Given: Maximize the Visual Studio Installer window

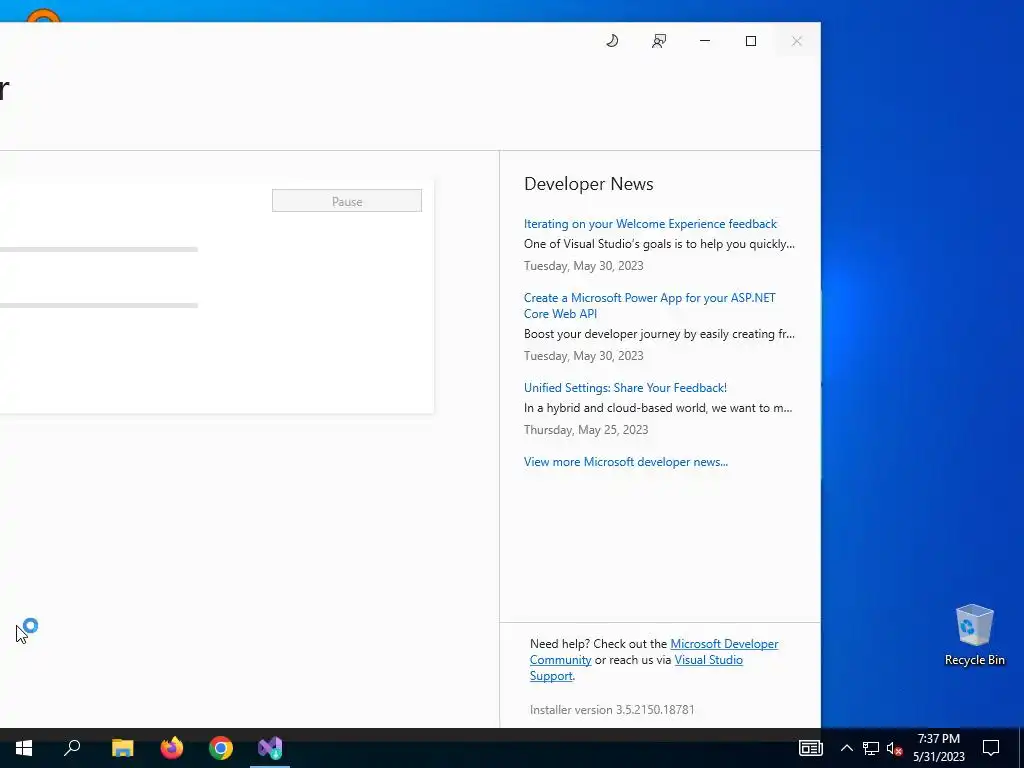Looking at the screenshot, I should pos(751,41).
